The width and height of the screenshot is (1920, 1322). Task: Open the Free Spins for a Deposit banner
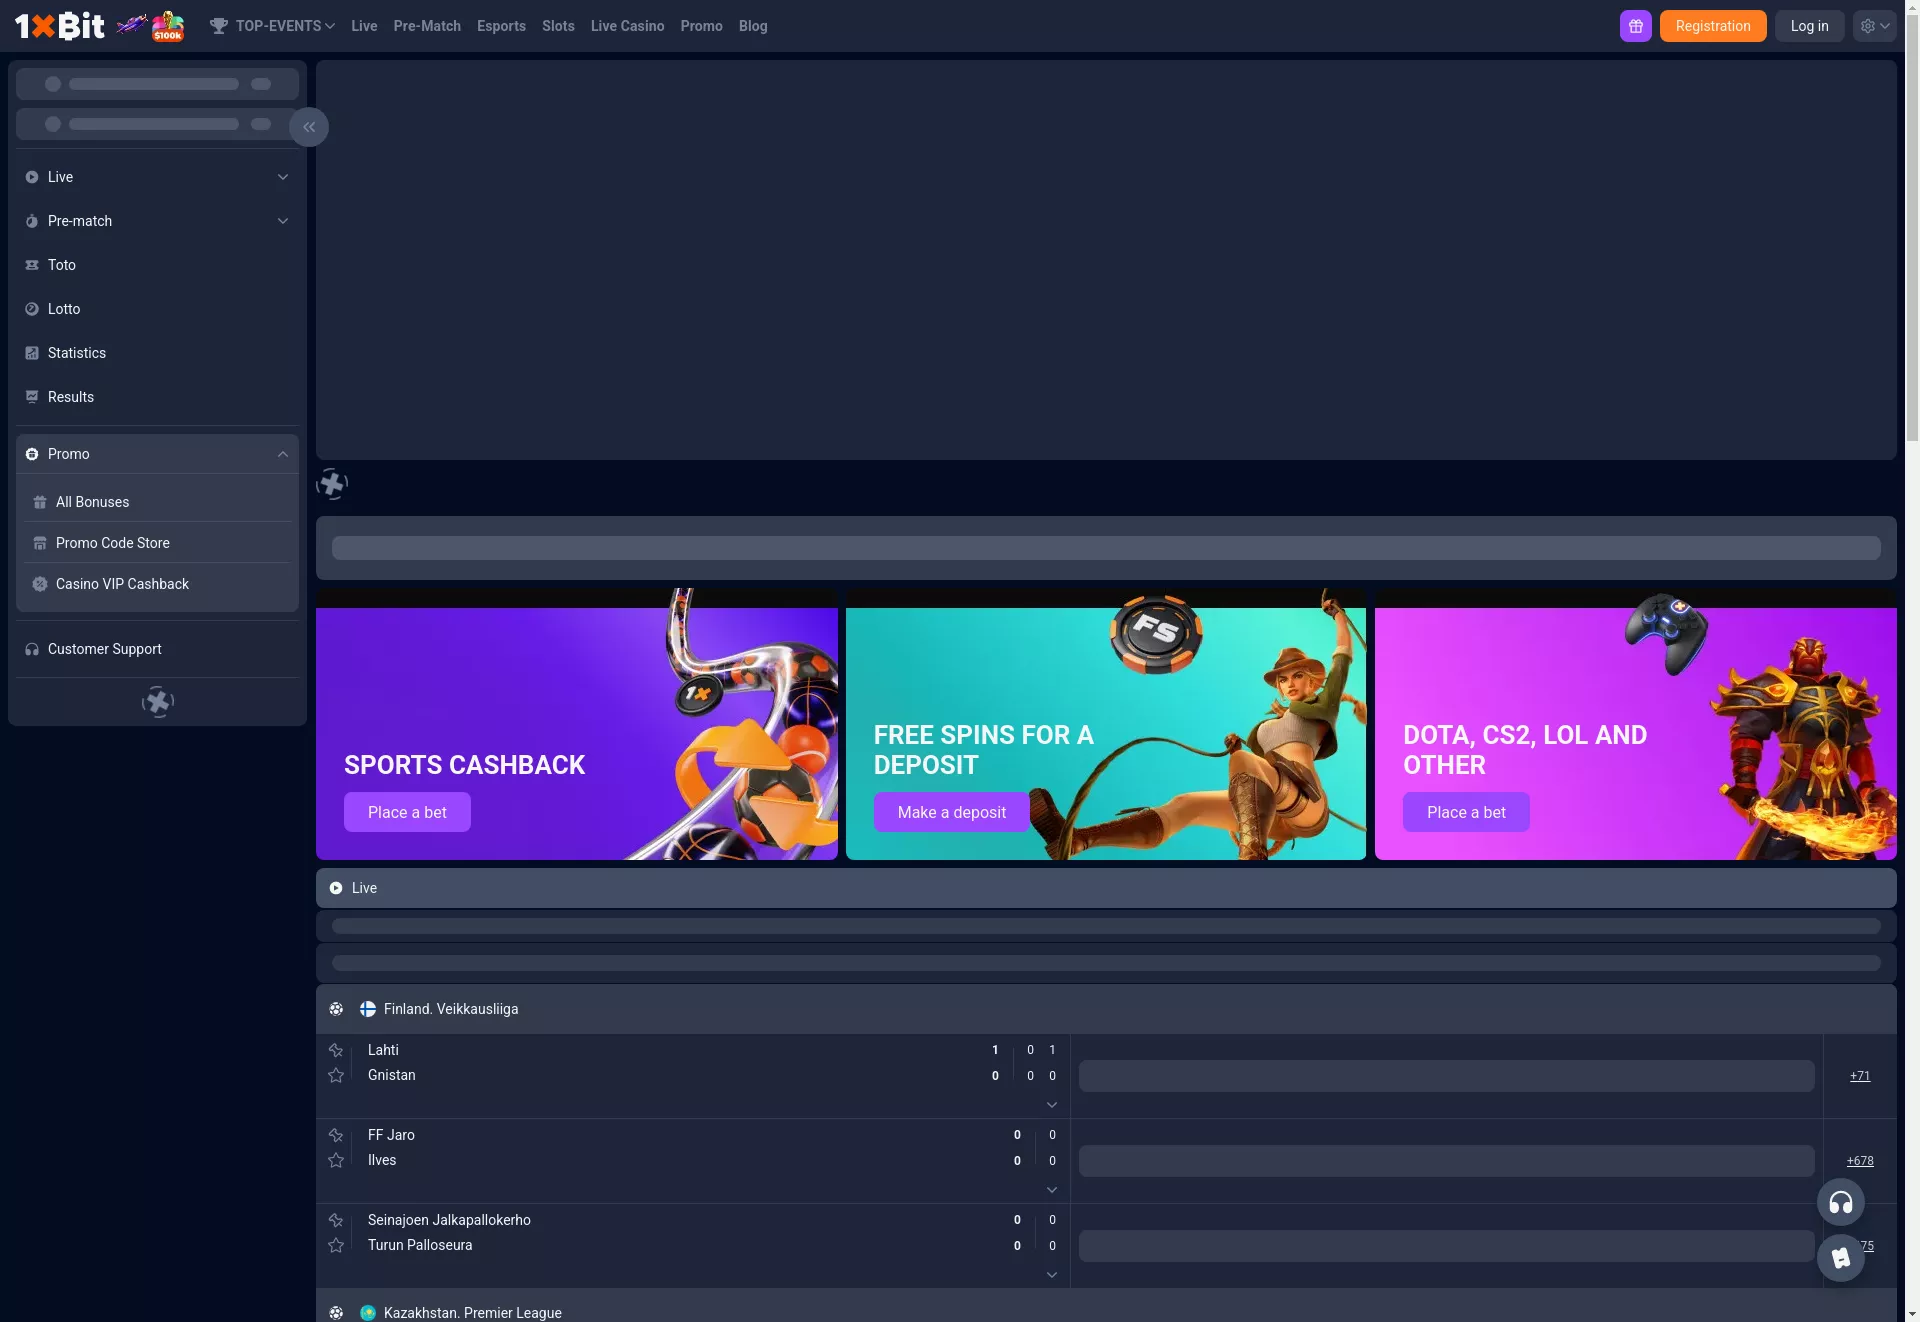[1105, 724]
